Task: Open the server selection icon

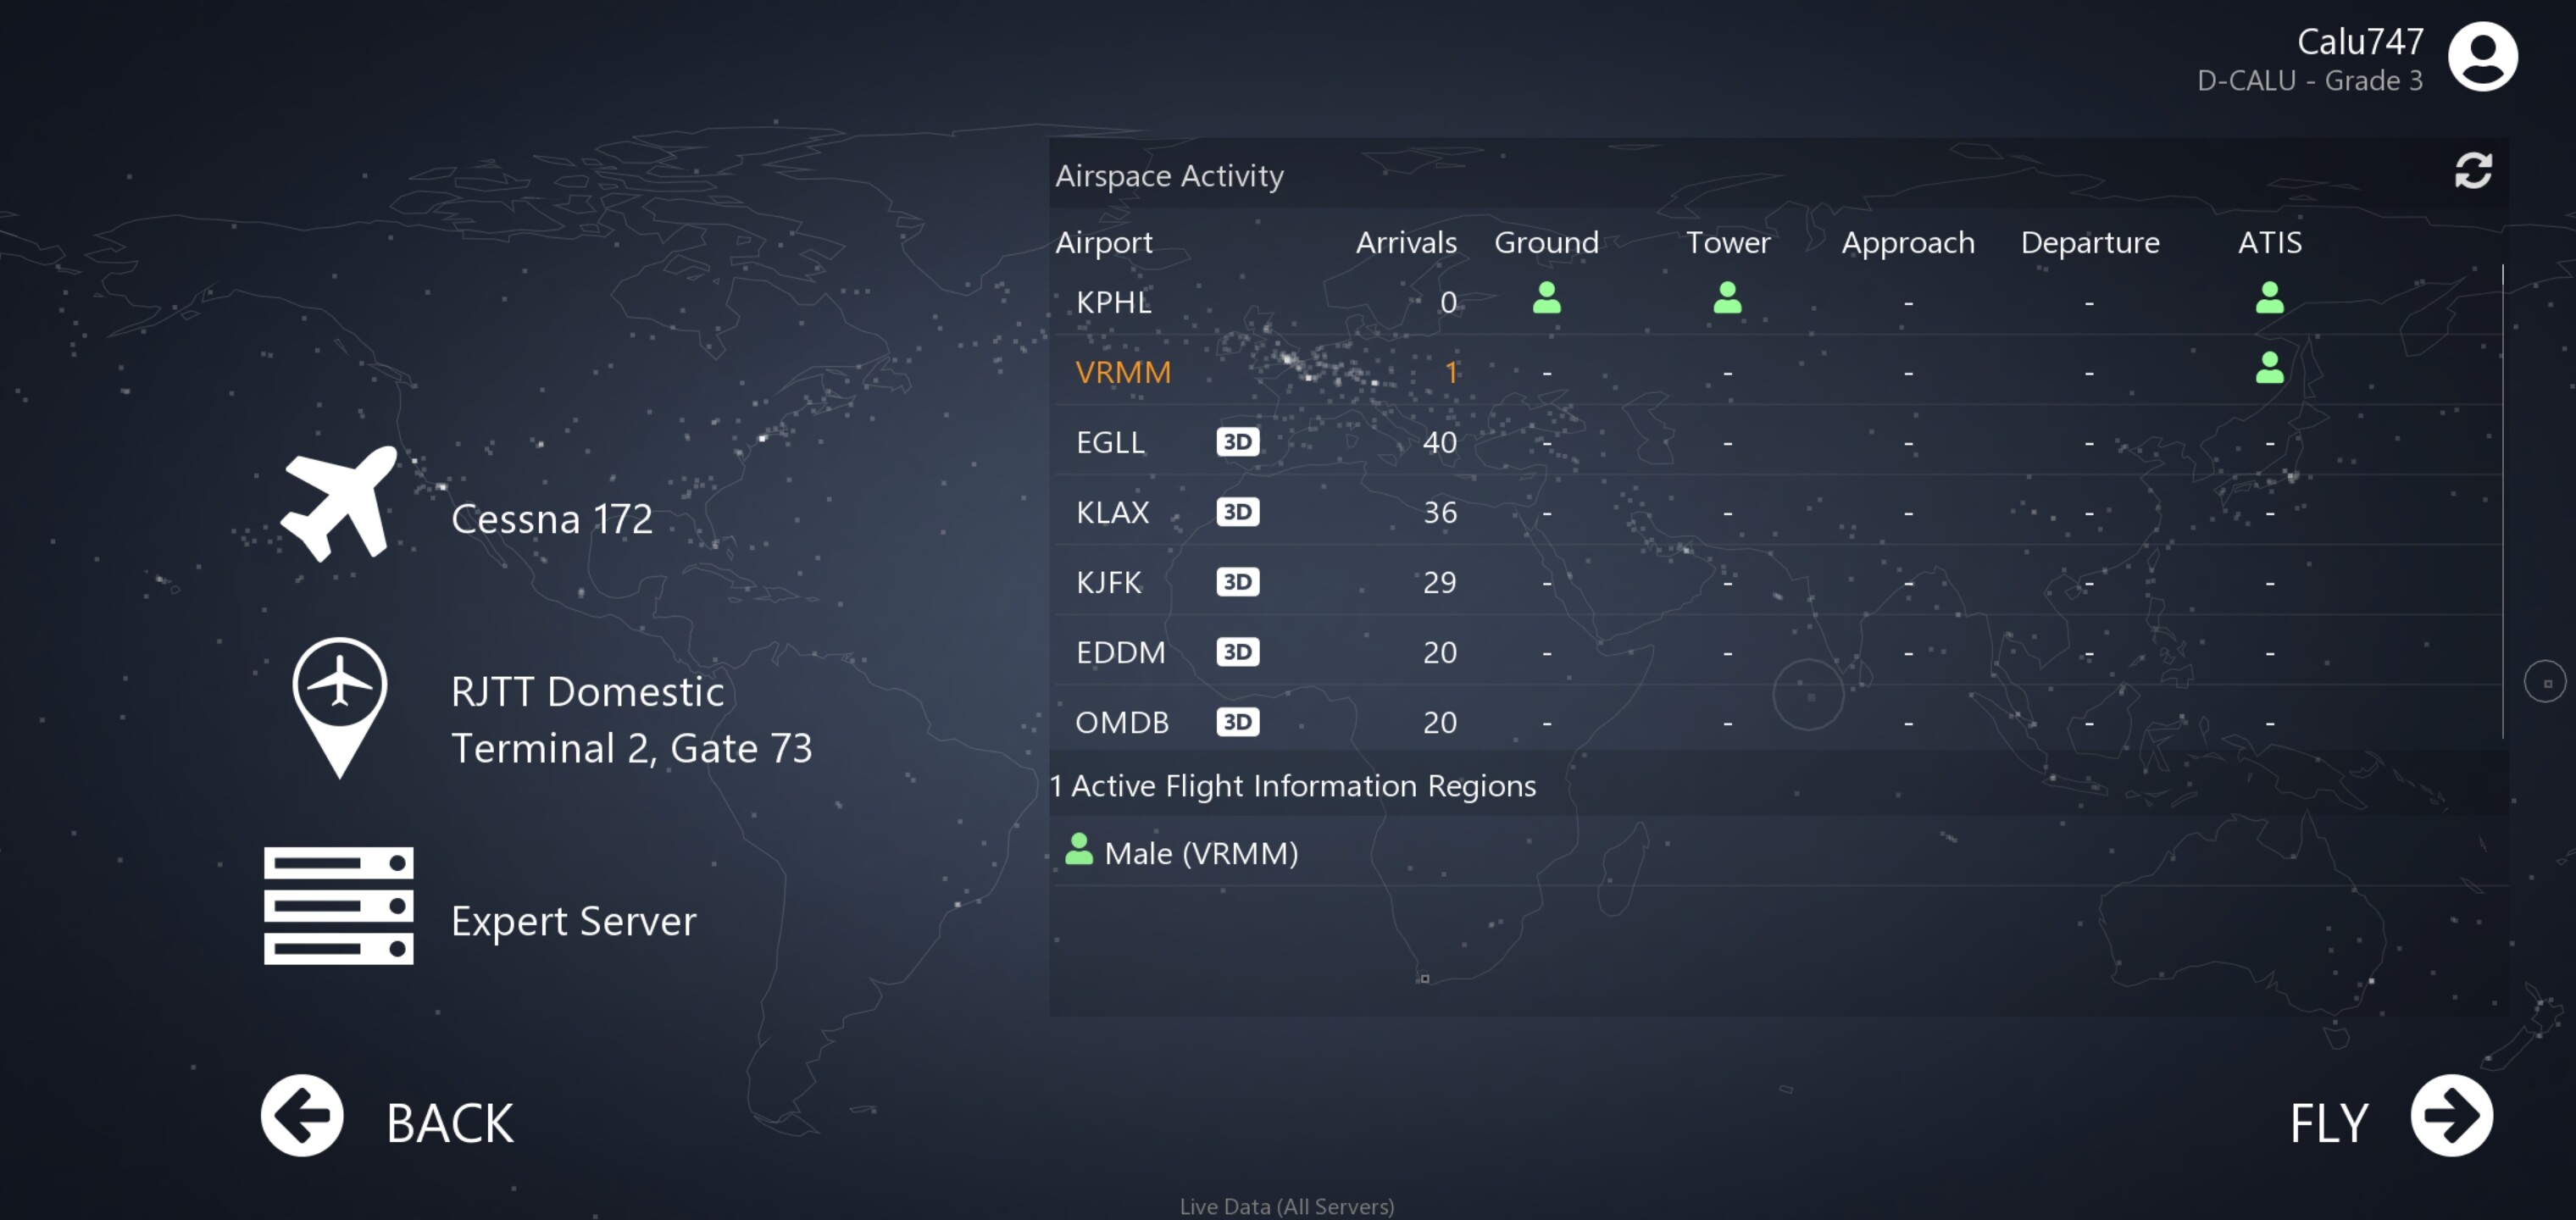Action: click(338, 905)
